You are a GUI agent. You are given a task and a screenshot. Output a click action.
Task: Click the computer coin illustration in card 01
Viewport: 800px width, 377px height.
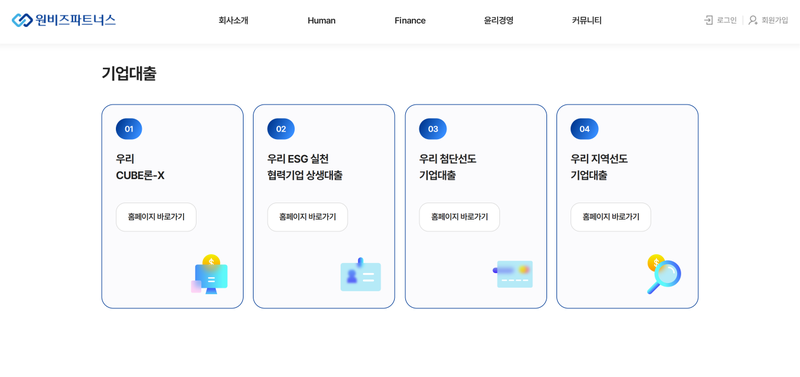click(209, 274)
